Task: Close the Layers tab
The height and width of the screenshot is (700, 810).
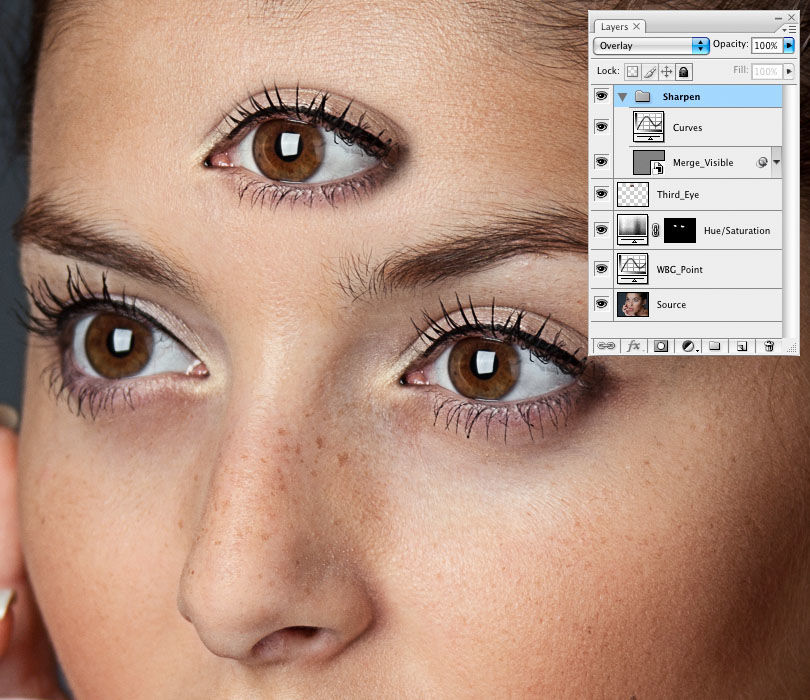Action: tap(636, 26)
